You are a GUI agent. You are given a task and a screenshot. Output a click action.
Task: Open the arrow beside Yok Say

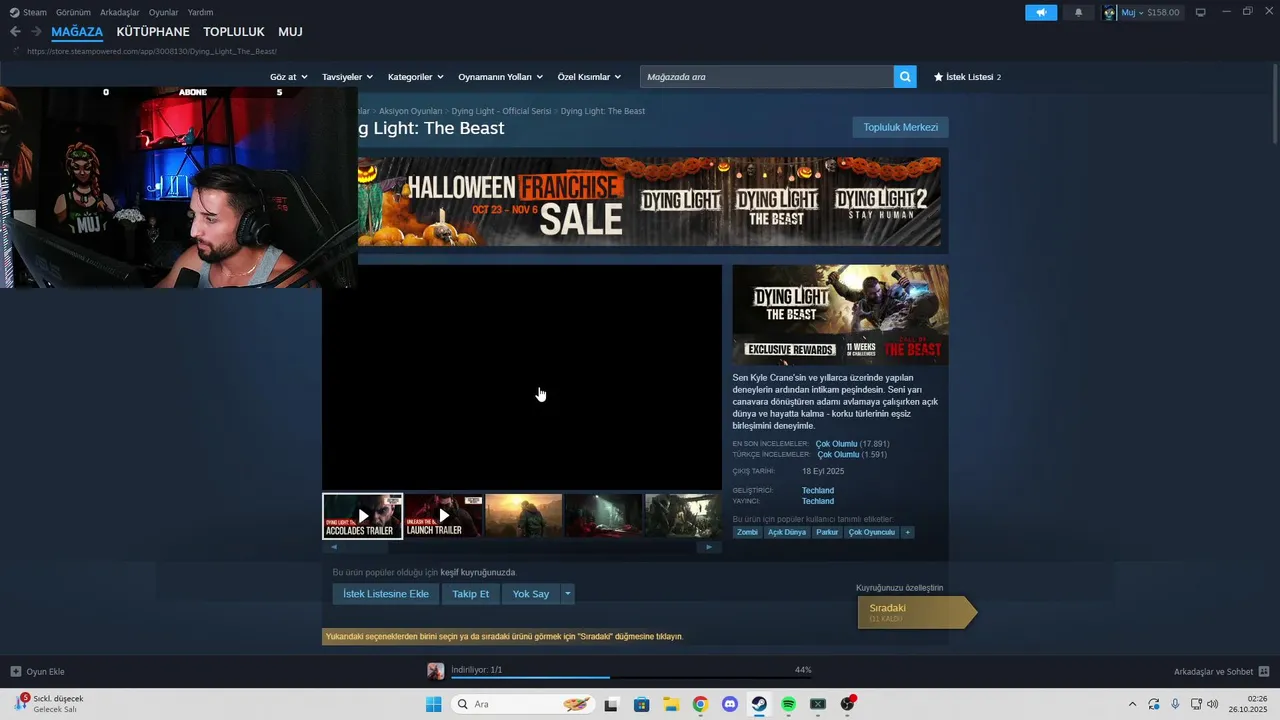(x=568, y=594)
